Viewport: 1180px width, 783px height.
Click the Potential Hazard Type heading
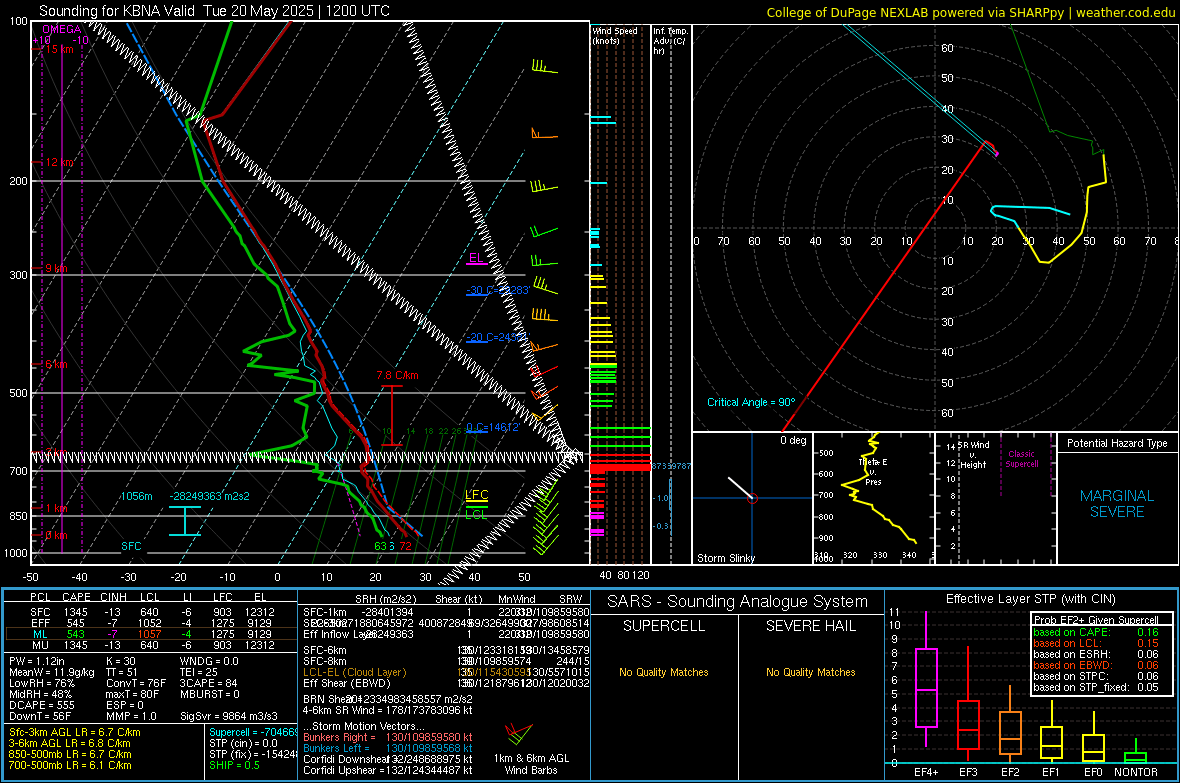pos(1117,443)
